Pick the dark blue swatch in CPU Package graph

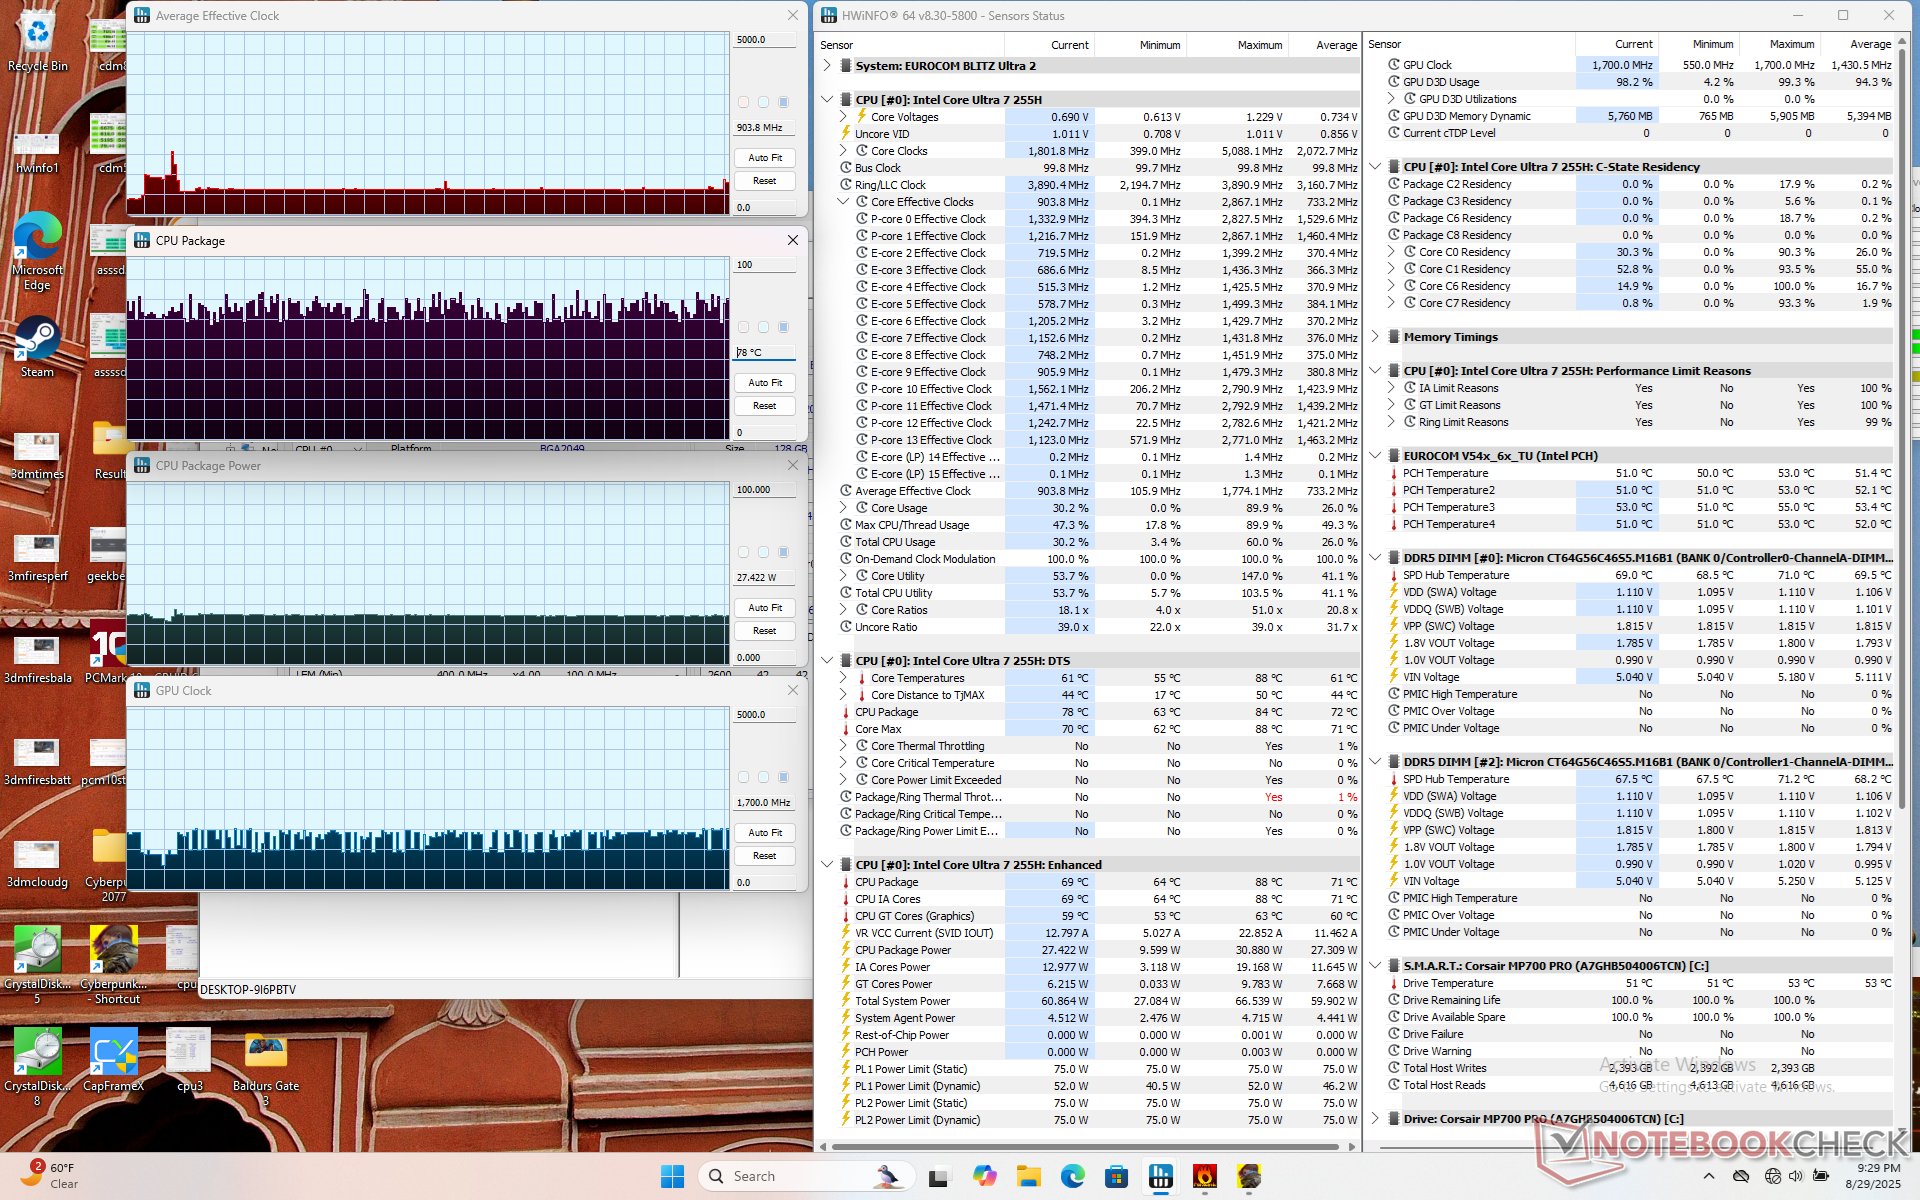[x=783, y=327]
